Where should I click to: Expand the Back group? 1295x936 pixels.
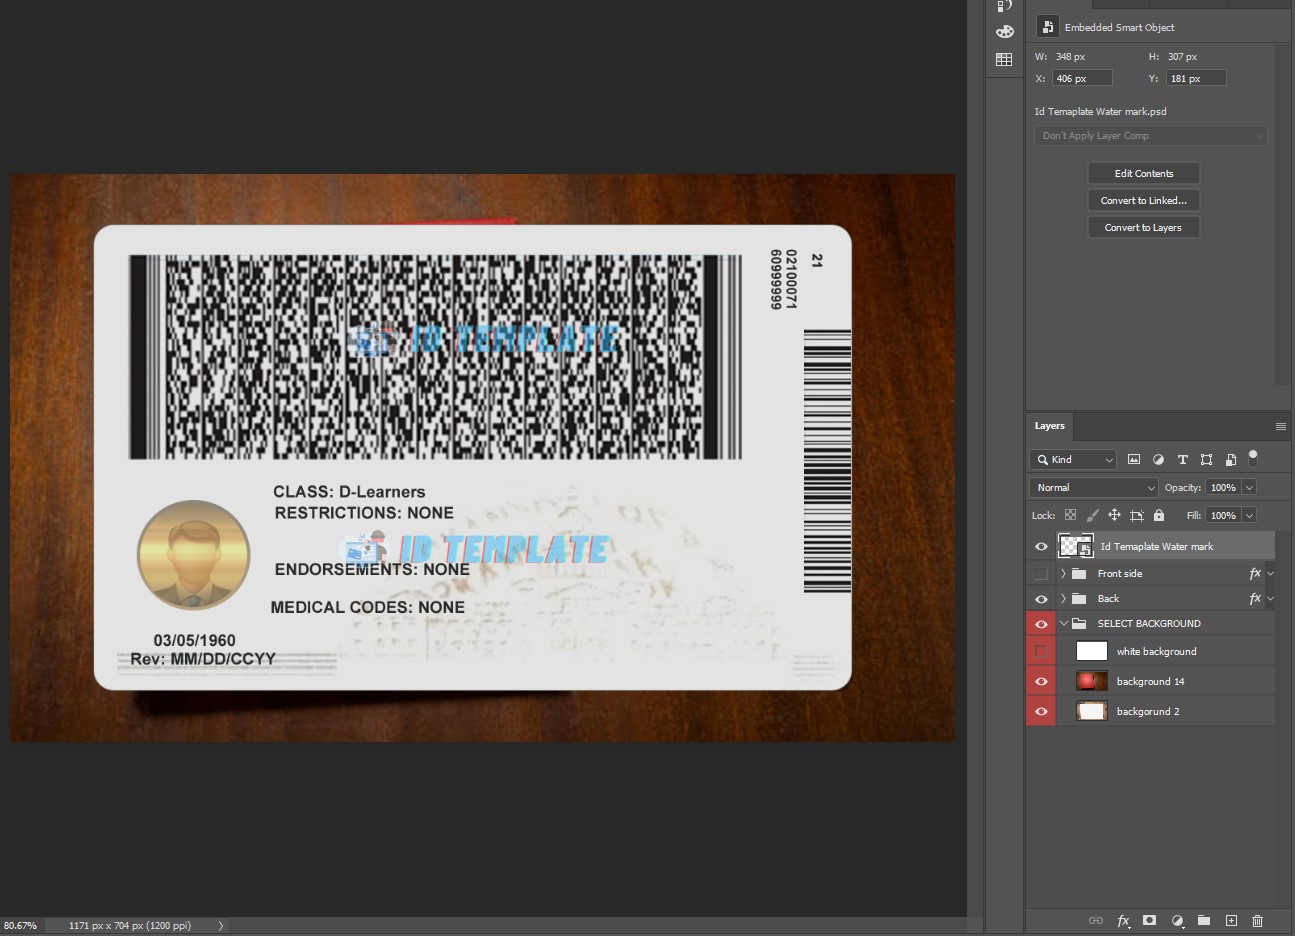tap(1063, 598)
